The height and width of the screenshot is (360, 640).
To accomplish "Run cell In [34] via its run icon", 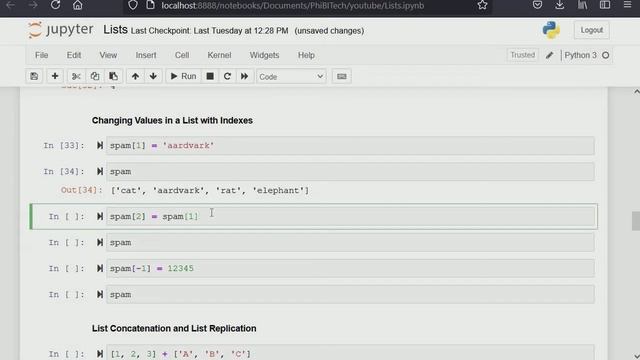I will point(100,171).
